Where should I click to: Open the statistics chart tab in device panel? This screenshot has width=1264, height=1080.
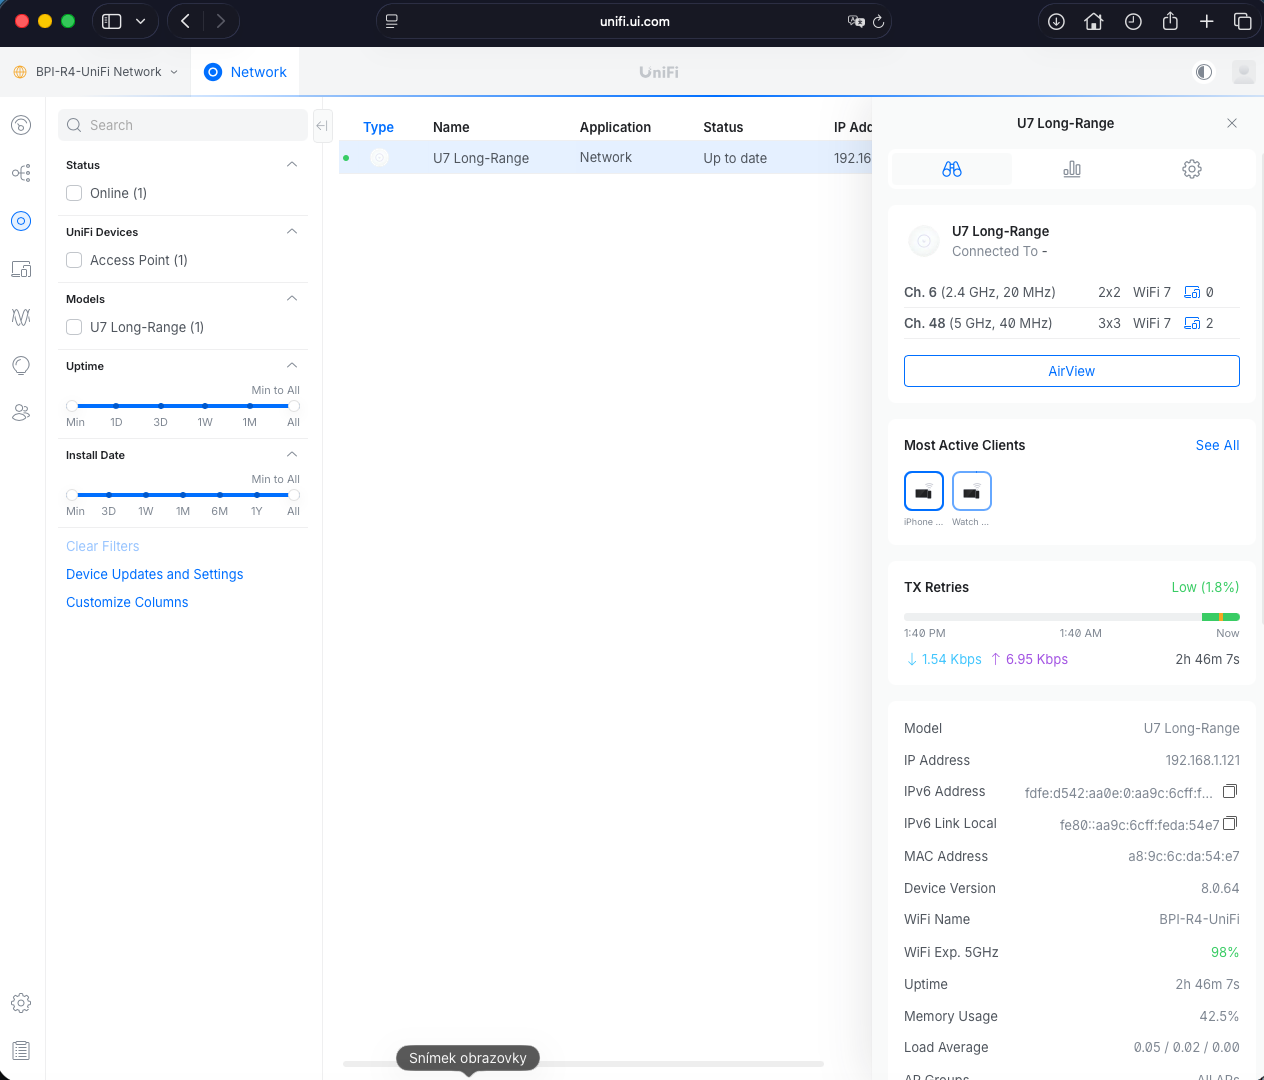pyautogui.click(x=1071, y=169)
